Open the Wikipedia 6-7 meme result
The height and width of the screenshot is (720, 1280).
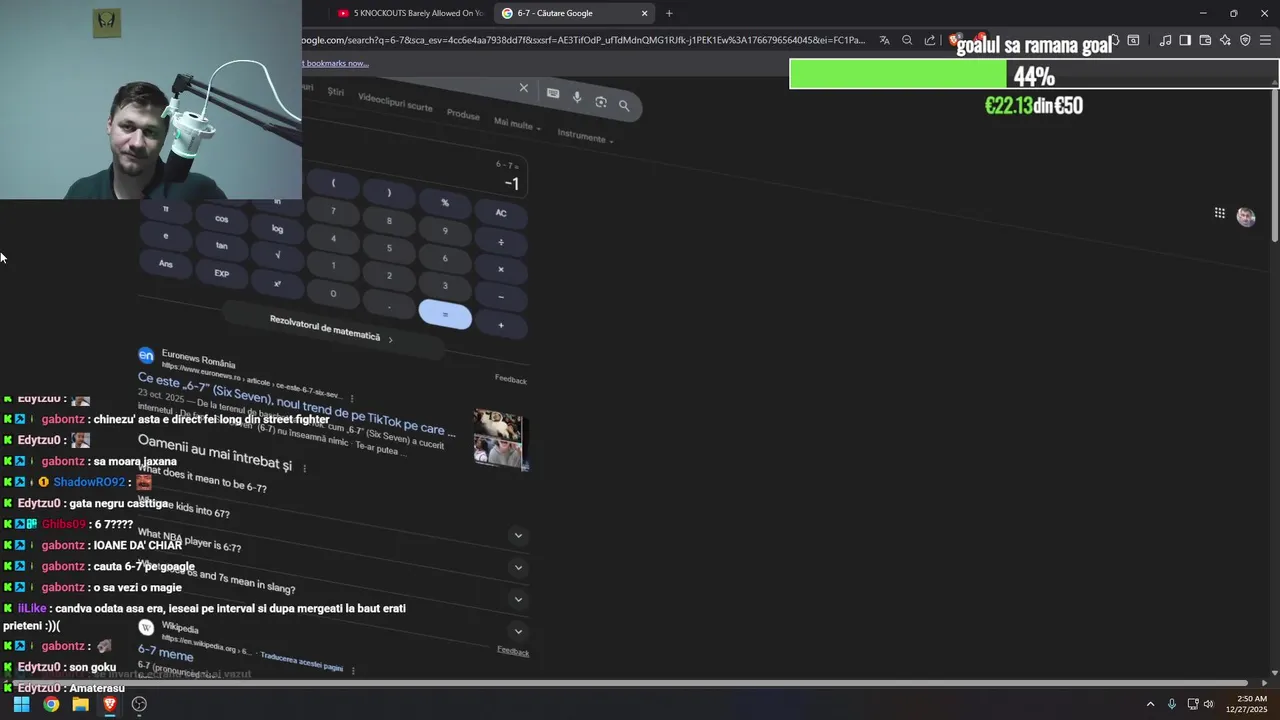(x=166, y=653)
